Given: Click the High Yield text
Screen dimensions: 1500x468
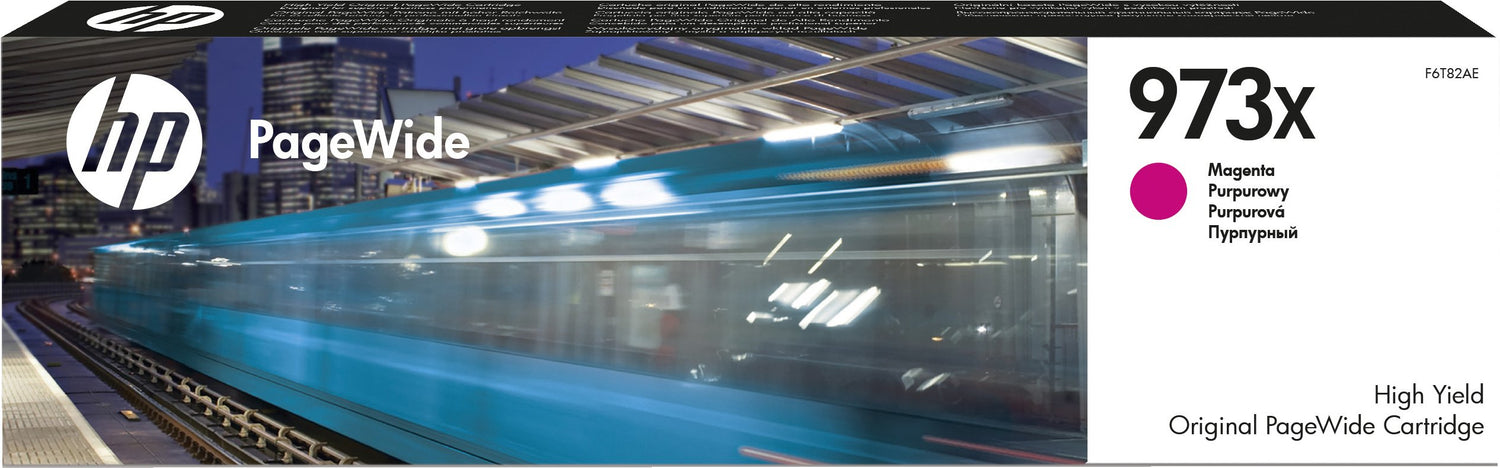Looking at the screenshot, I should [1428, 396].
